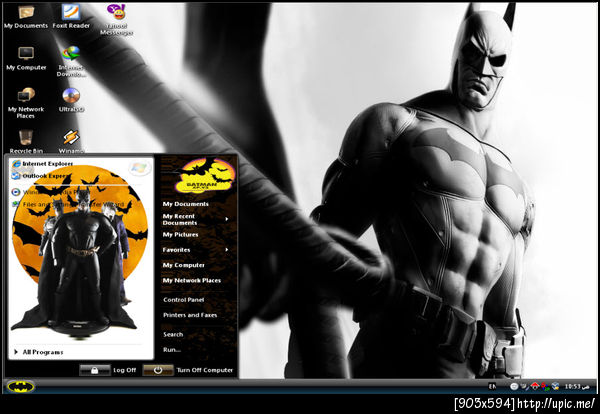Click the EN language indicator in the taskbar
The image size is (600, 414).
click(x=492, y=386)
